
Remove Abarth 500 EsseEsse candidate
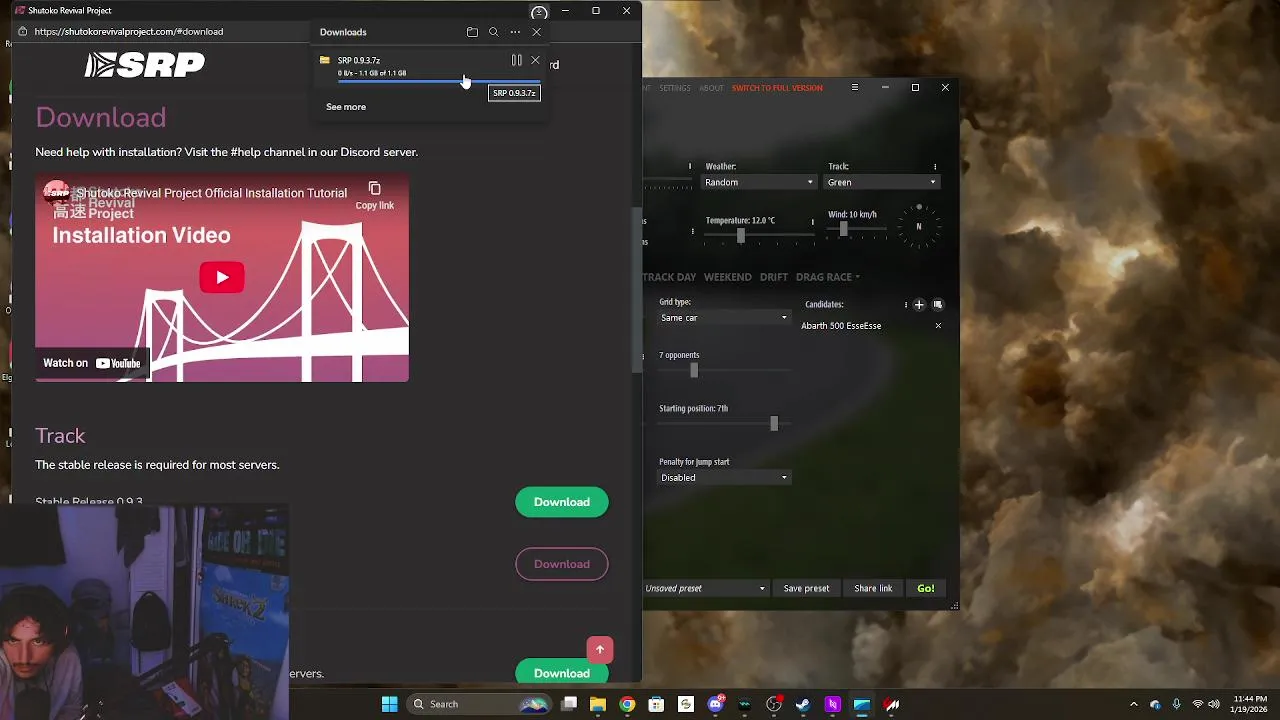coord(938,326)
